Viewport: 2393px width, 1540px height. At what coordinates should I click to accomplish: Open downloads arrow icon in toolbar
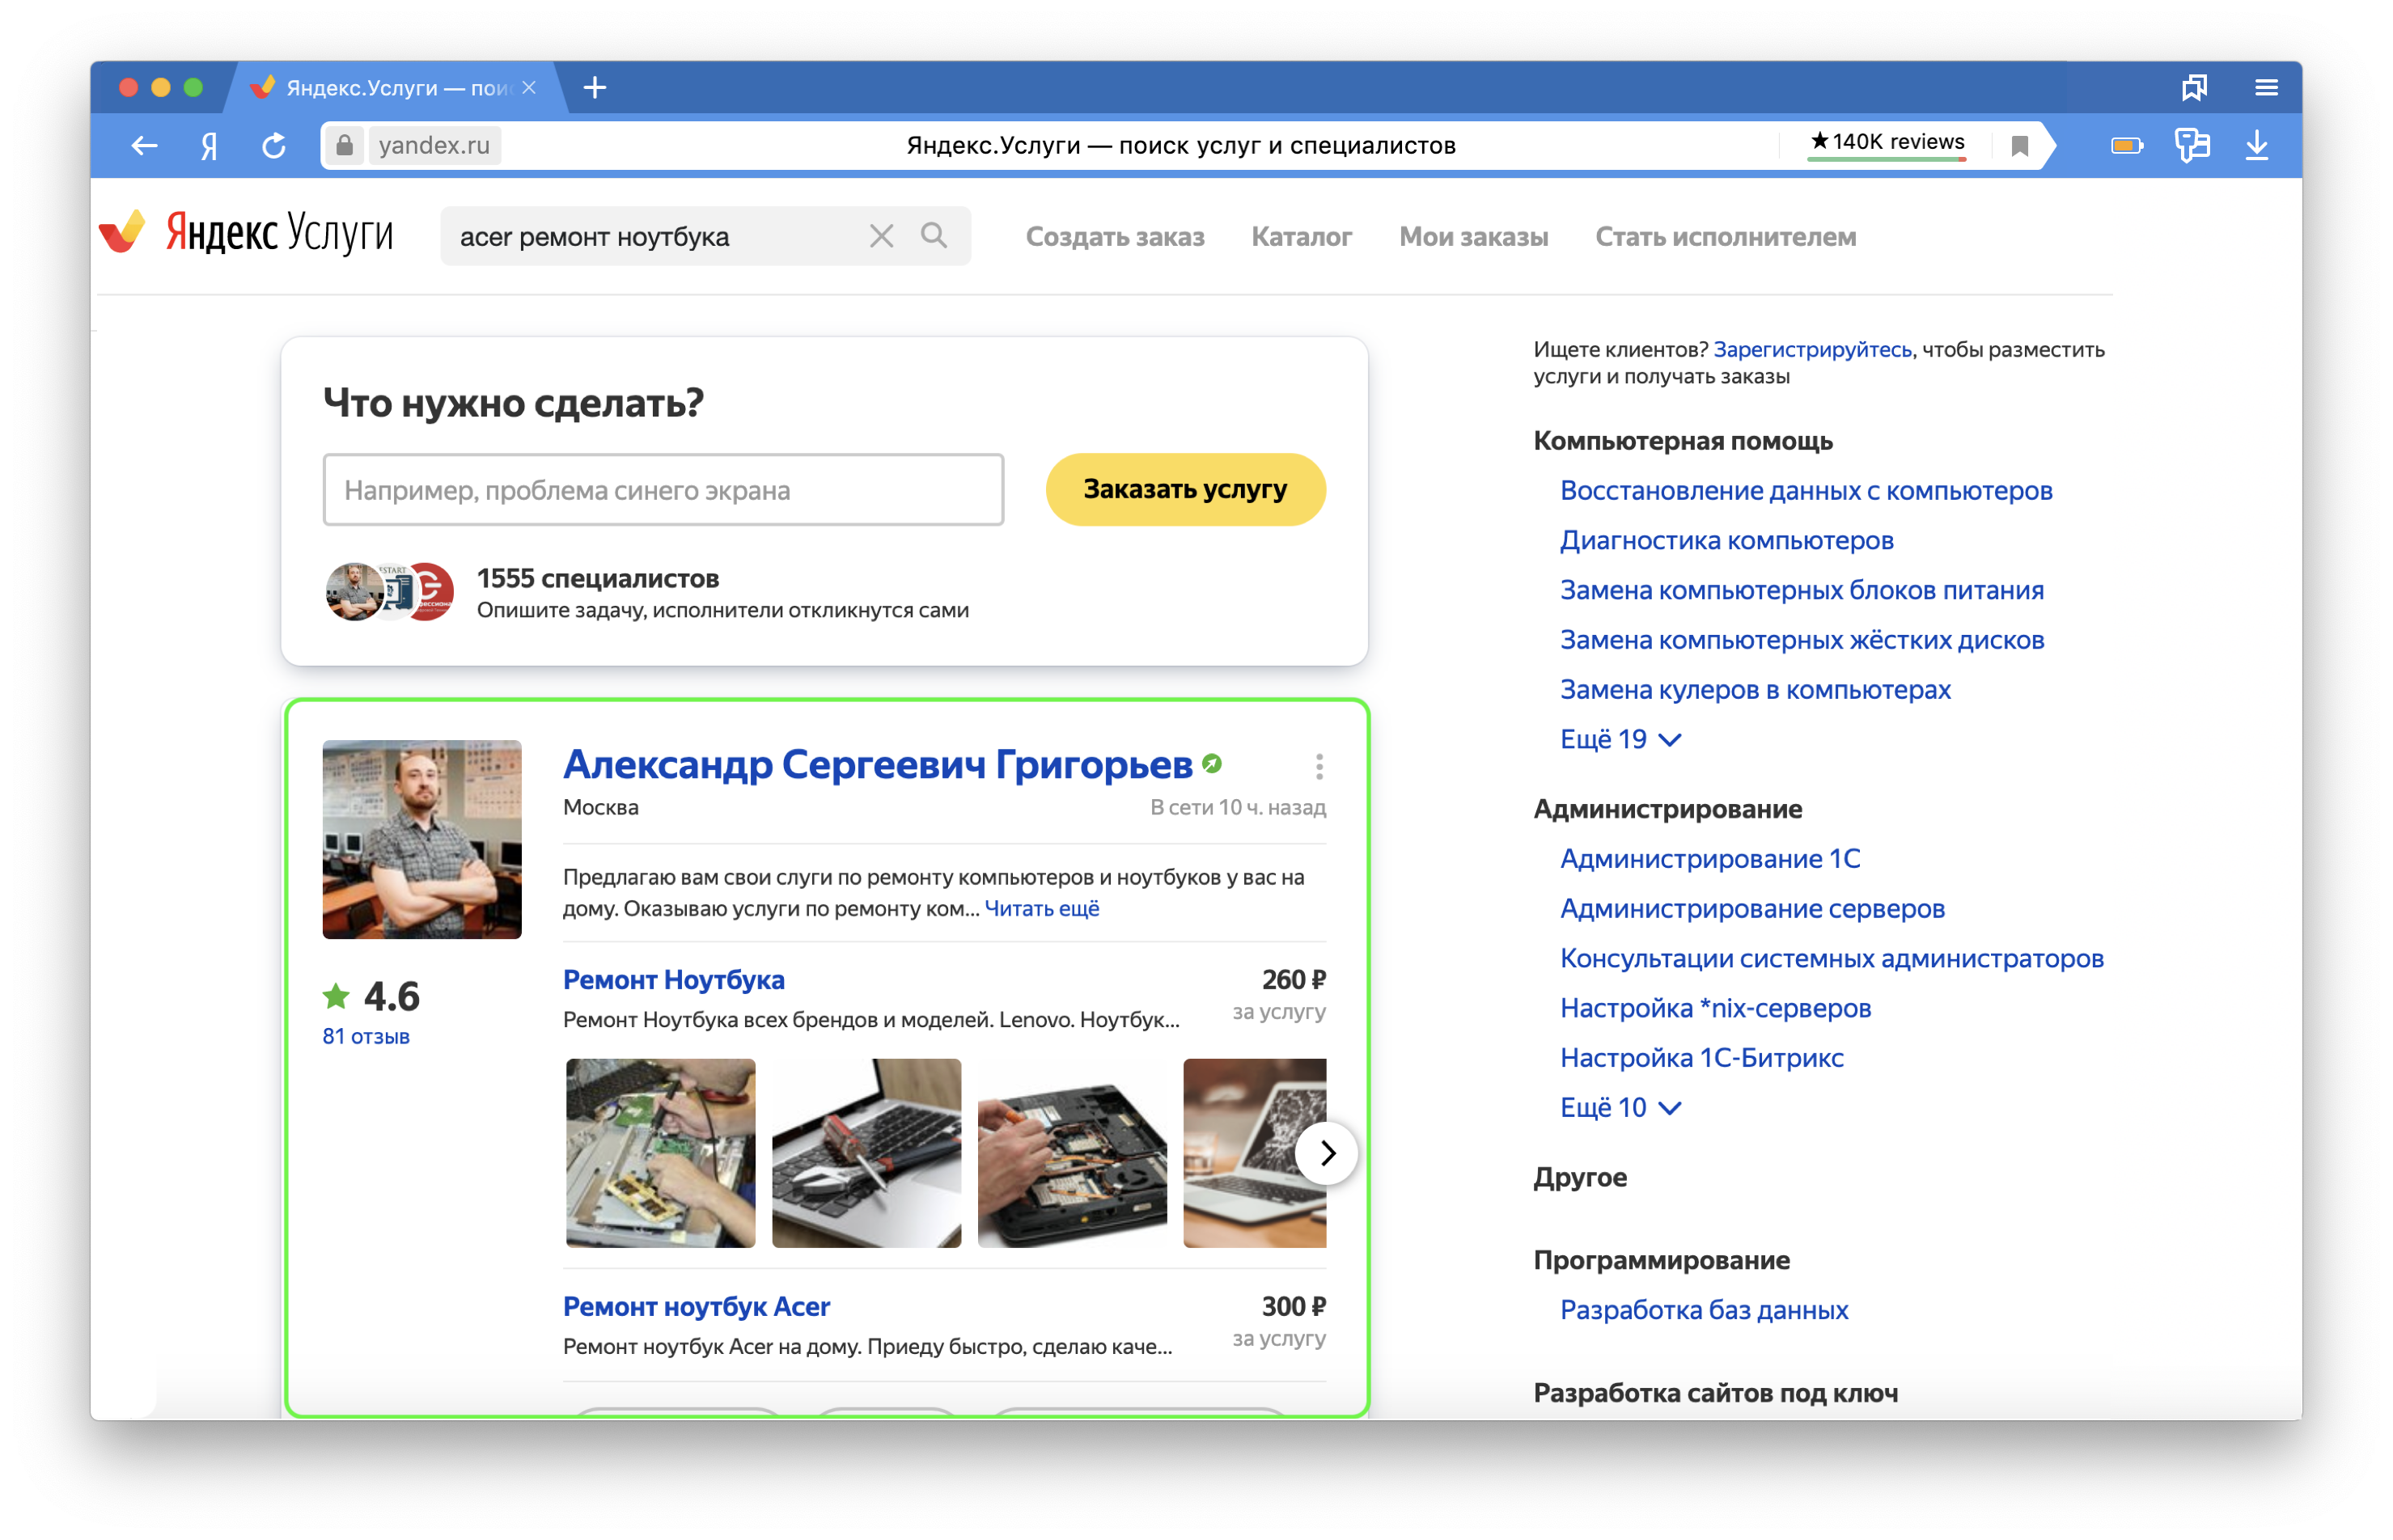click(x=2257, y=146)
